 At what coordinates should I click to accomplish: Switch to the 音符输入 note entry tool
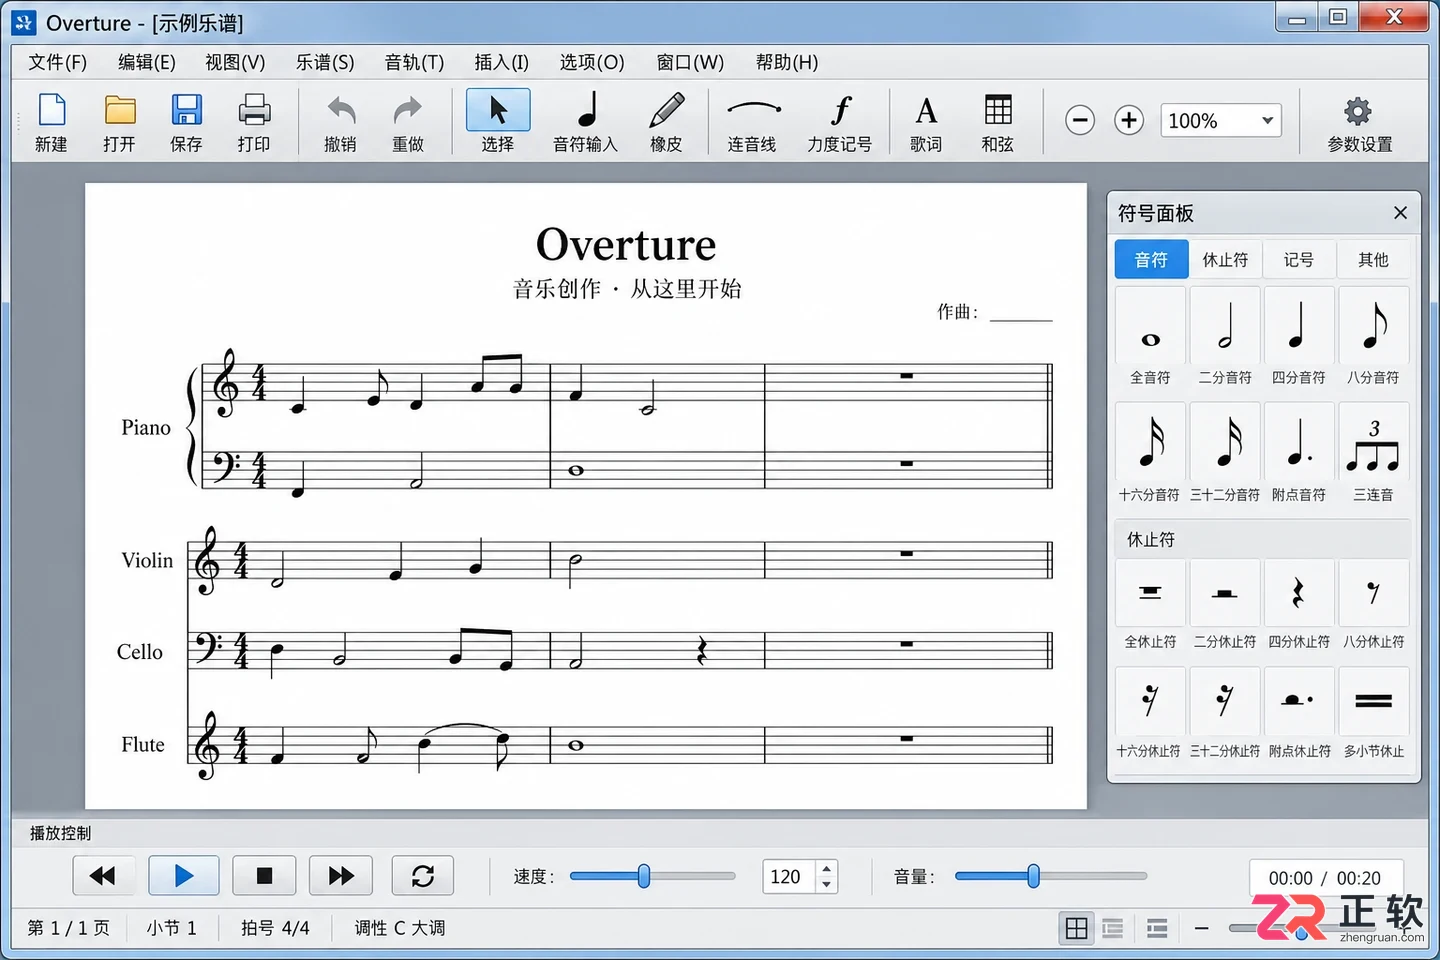[586, 122]
